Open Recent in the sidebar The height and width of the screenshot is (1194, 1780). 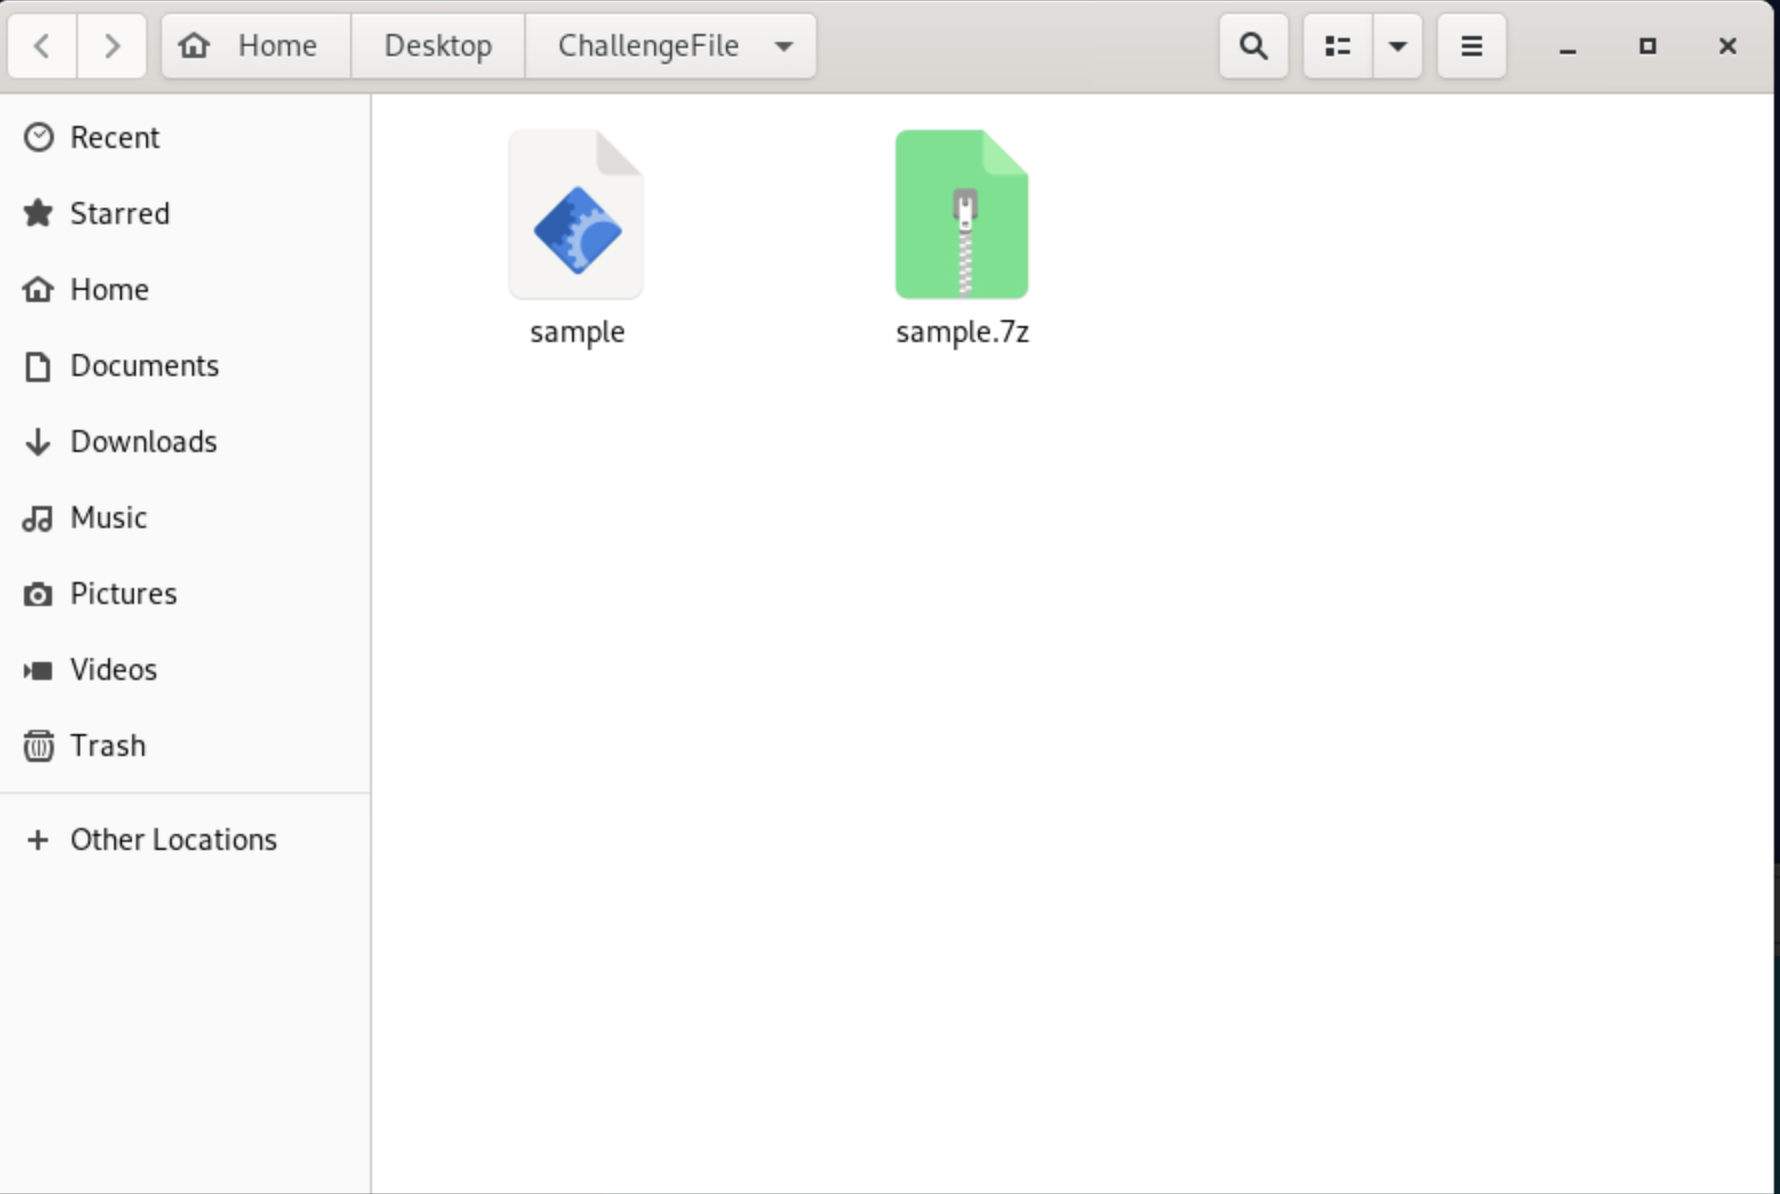pos(114,138)
